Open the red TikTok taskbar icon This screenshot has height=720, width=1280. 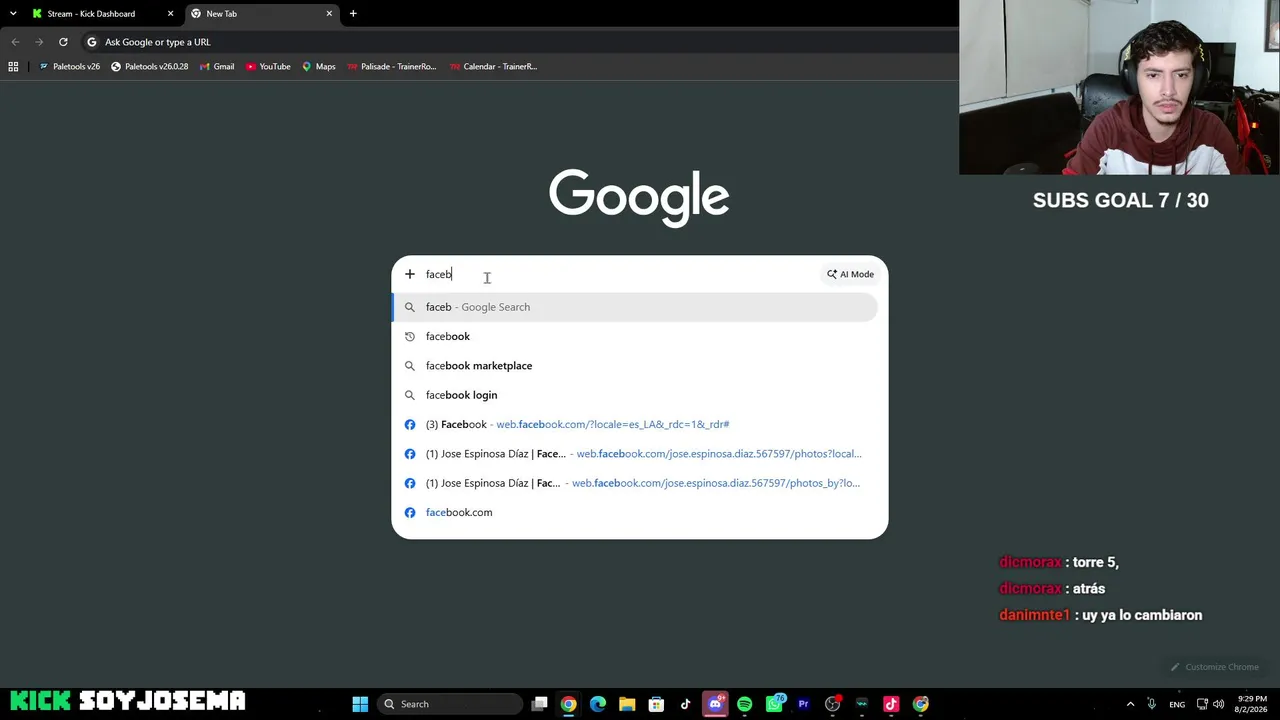[891, 704]
